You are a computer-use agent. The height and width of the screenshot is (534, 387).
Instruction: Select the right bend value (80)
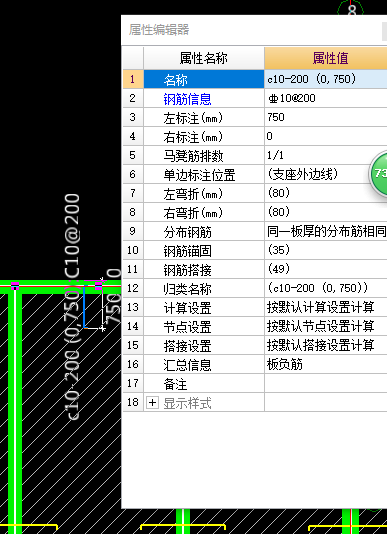pos(279,213)
